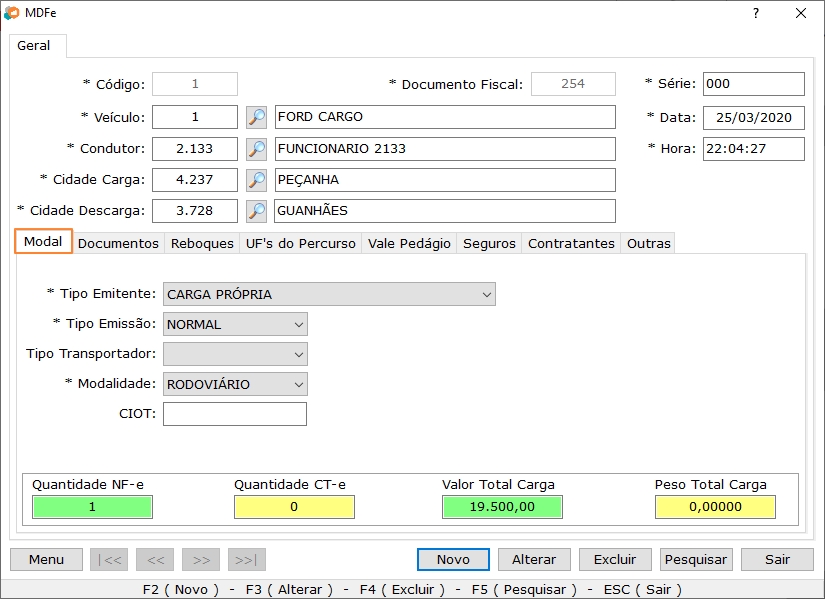Search for a Condutor using the magnifier
Screen dimensions: 825x599
pyautogui.click(x=255, y=148)
